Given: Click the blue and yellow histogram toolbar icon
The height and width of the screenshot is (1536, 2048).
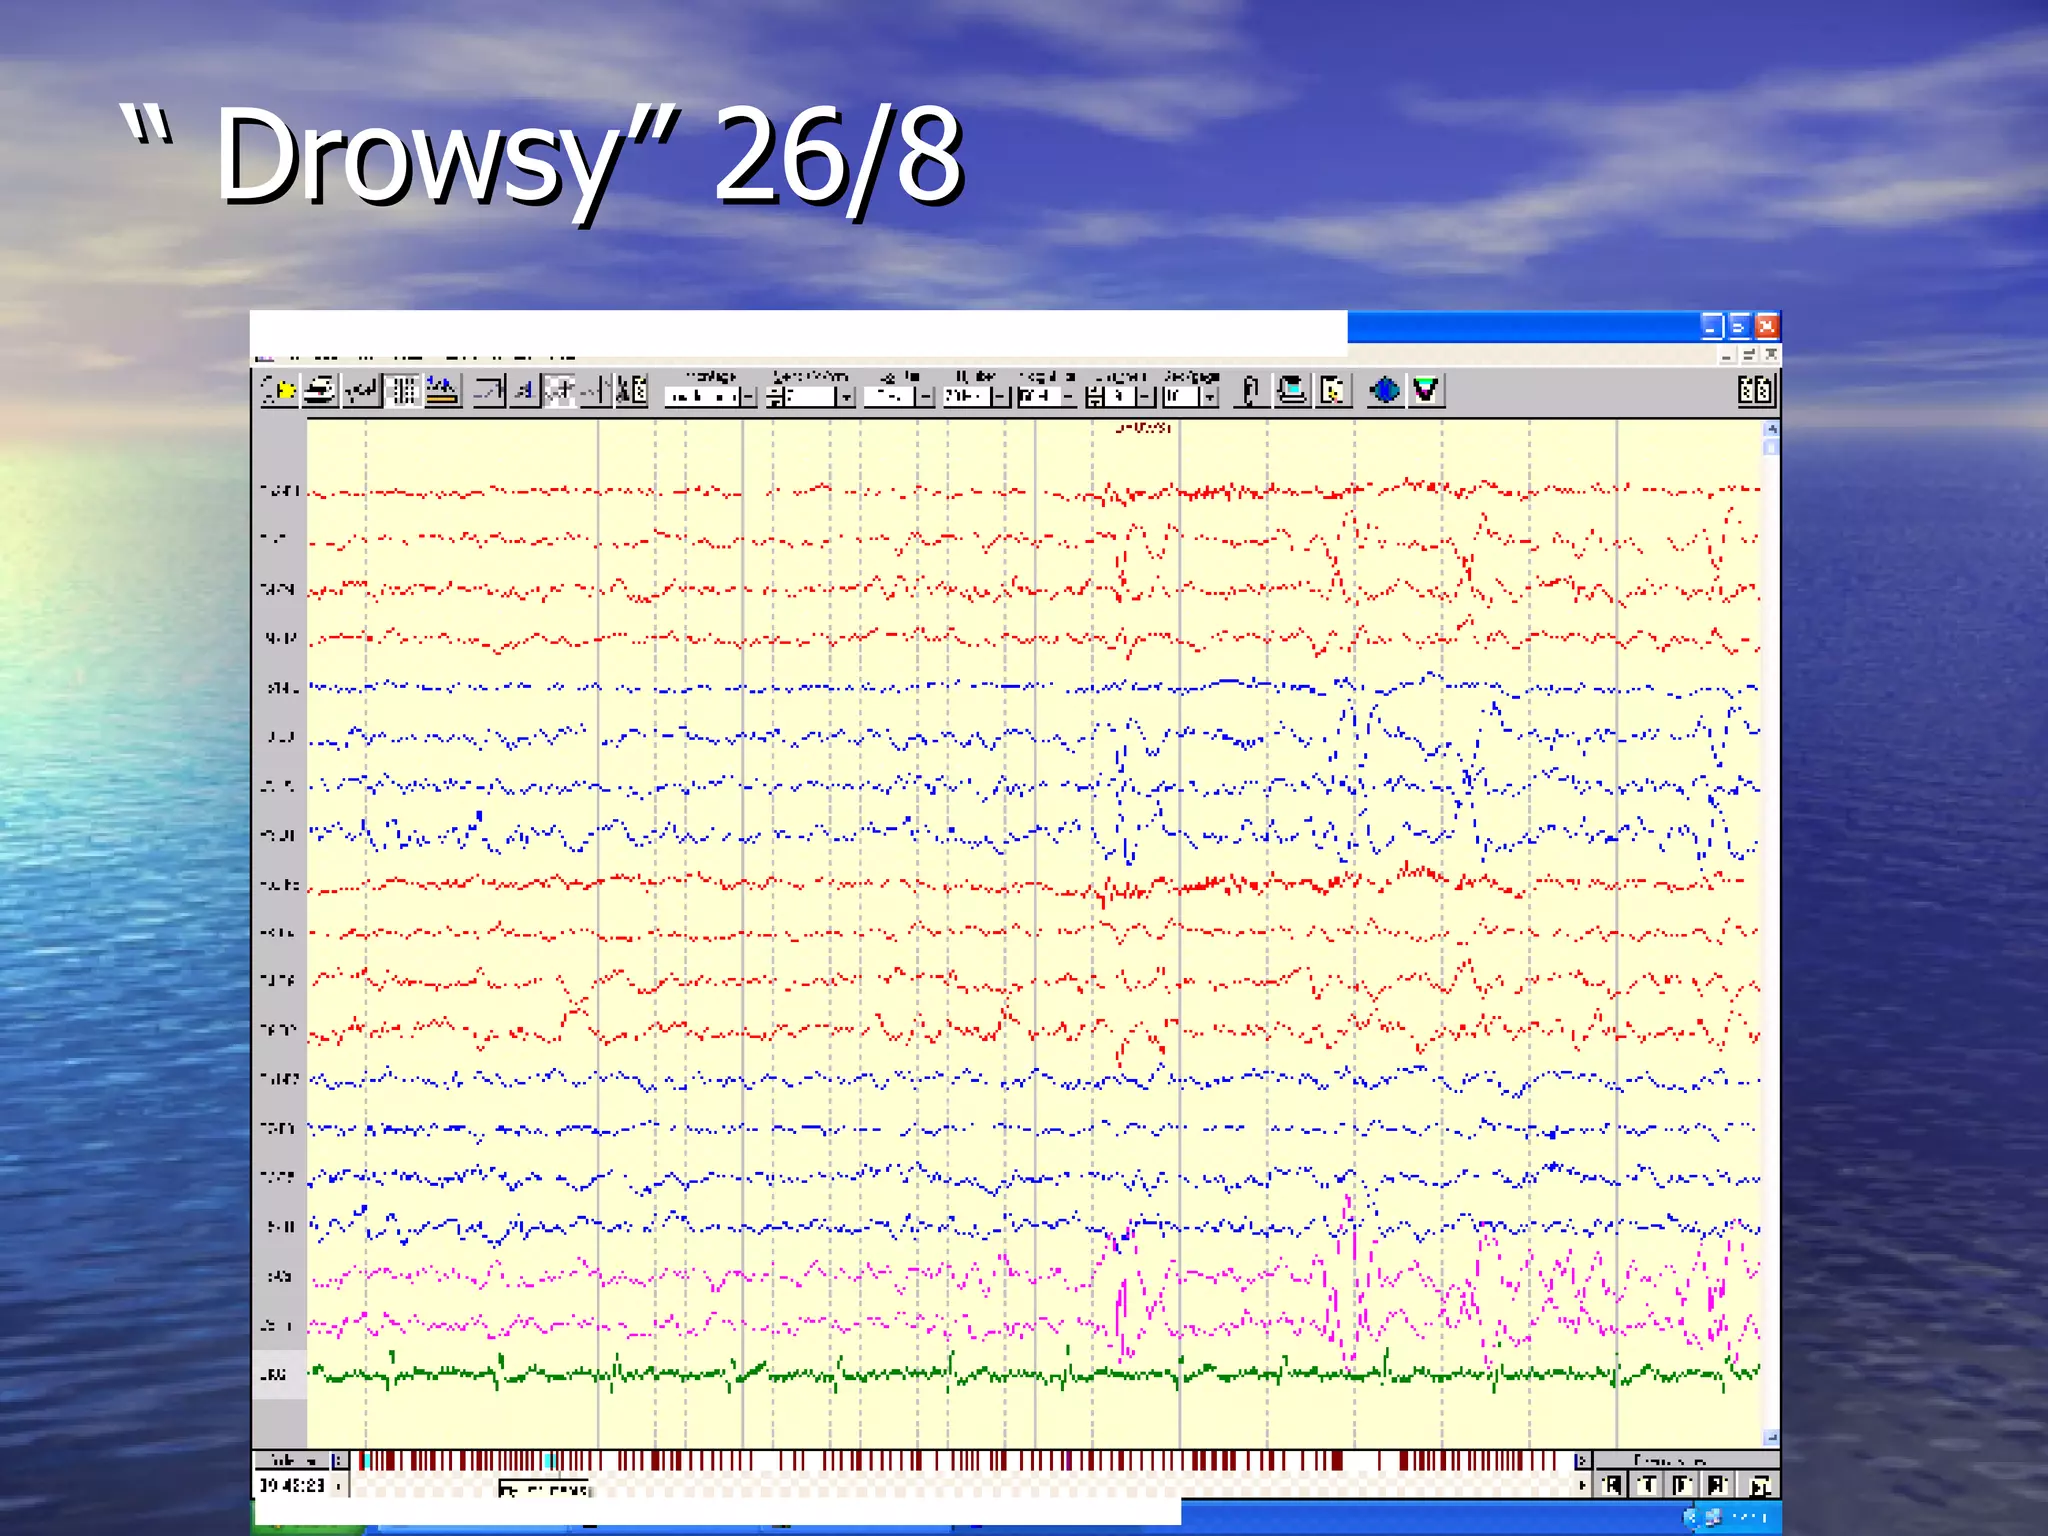Looking at the screenshot, I should (442, 390).
